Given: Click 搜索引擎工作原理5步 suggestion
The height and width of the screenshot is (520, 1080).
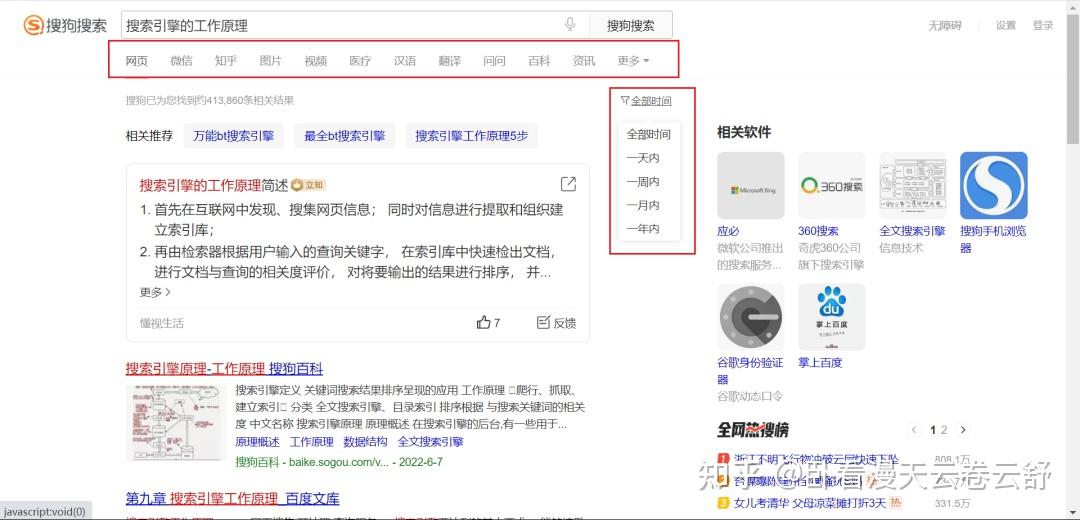Looking at the screenshot, I should click(472, 136).
